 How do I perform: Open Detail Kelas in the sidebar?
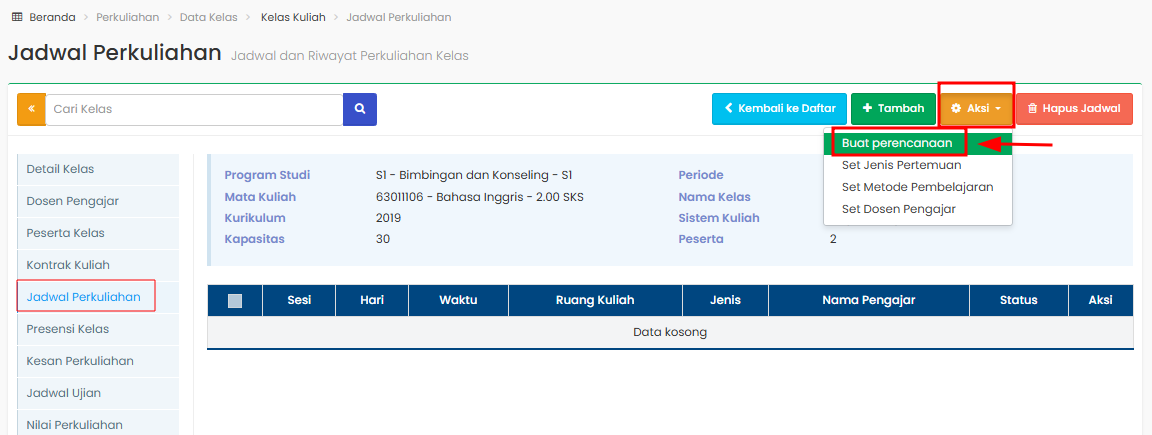60,169
